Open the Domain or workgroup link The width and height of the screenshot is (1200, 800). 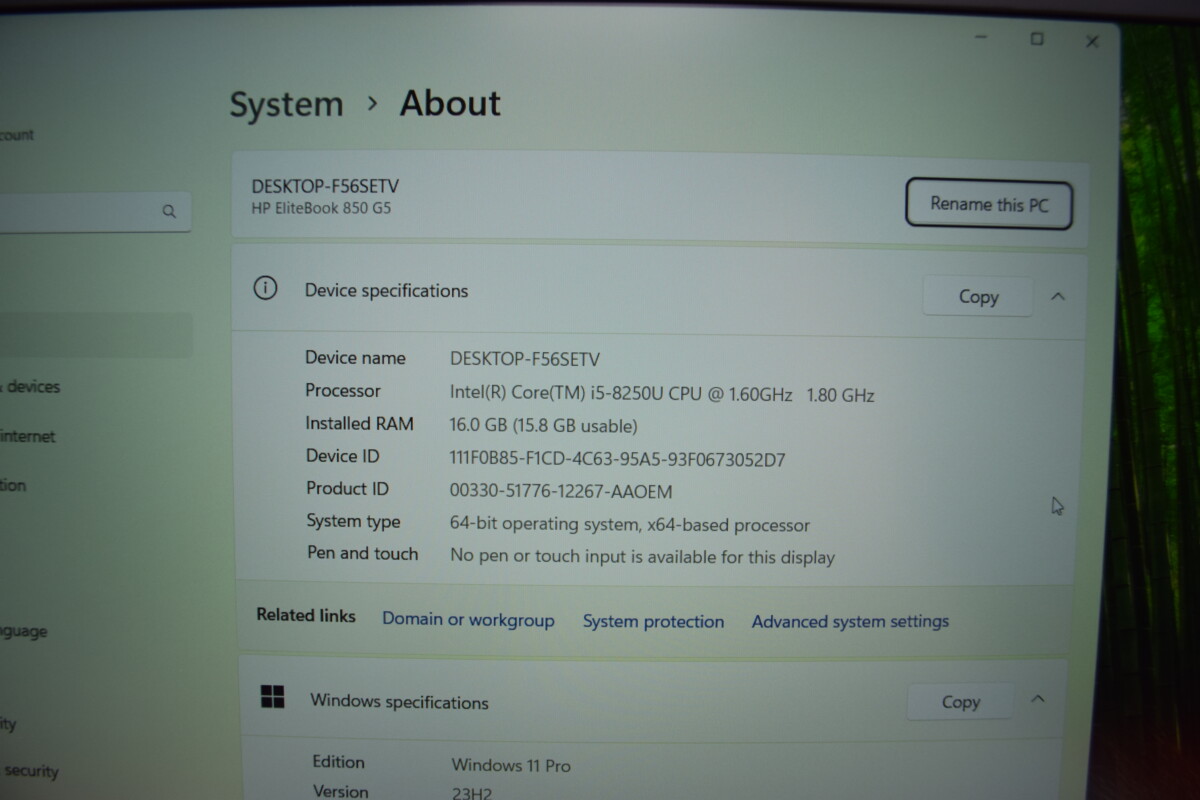[x=468, y=620]
